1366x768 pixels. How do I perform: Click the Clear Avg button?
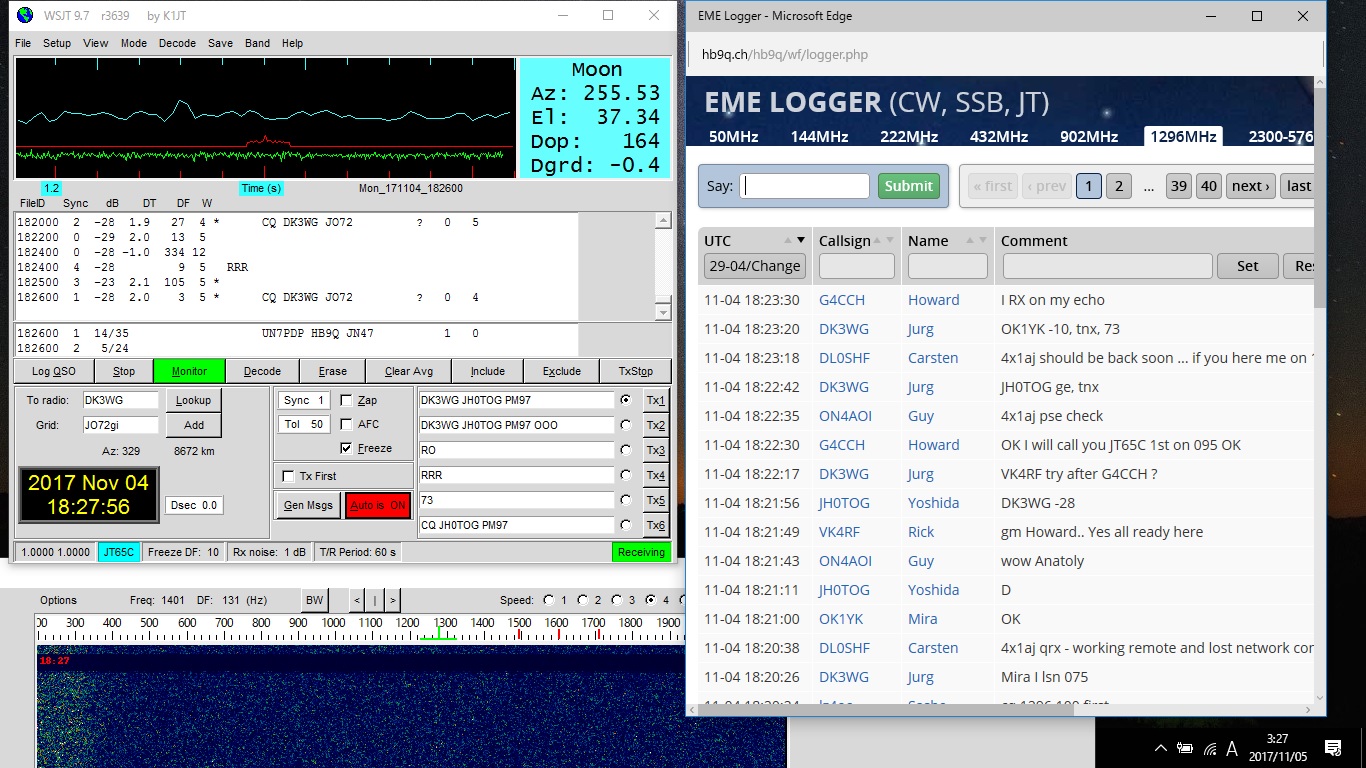(409, 371)
